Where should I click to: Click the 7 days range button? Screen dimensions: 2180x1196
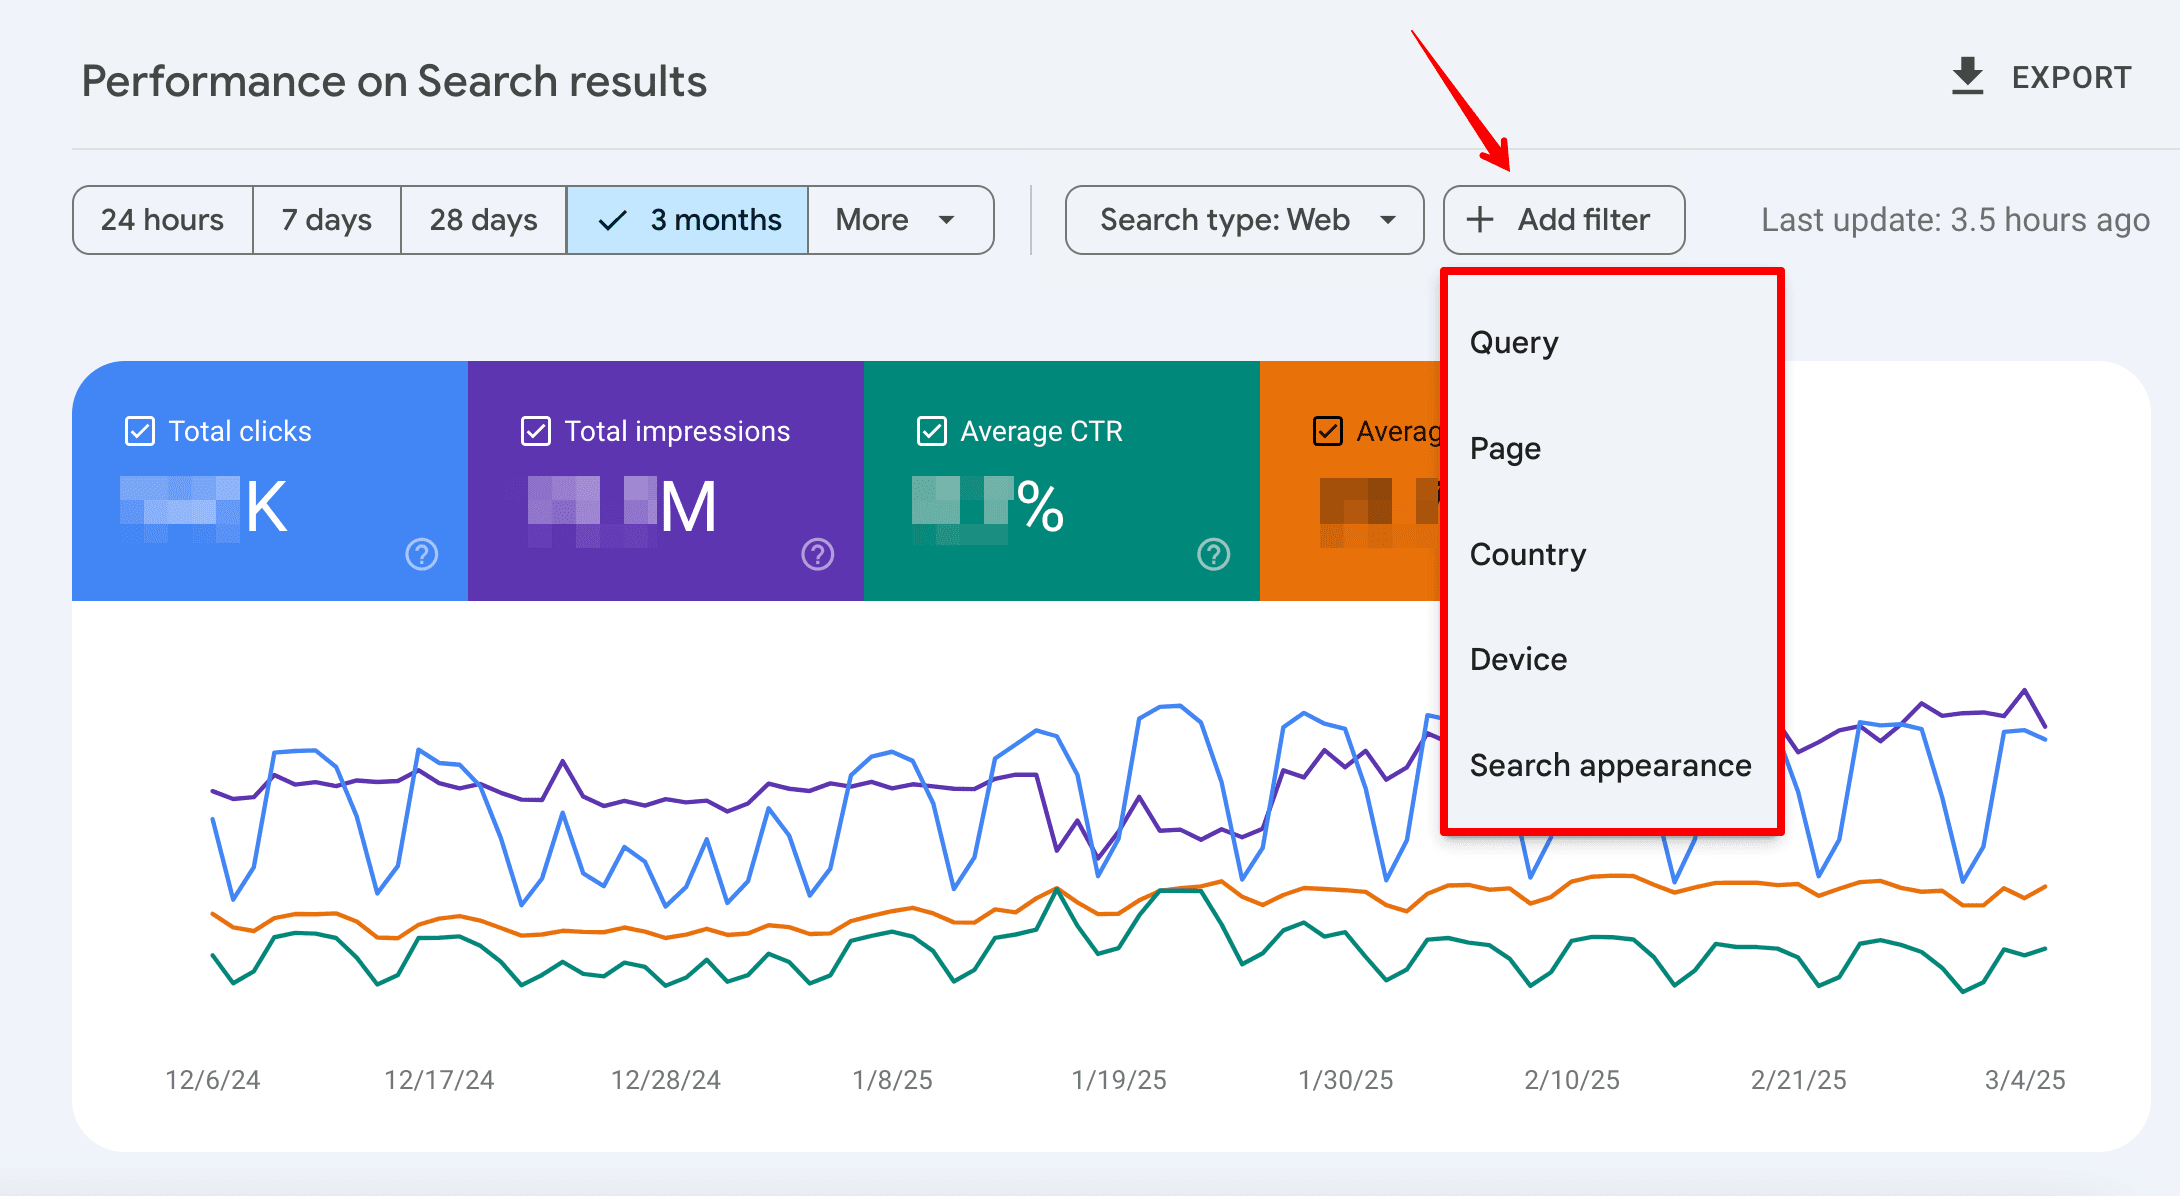tap(326, 220)
